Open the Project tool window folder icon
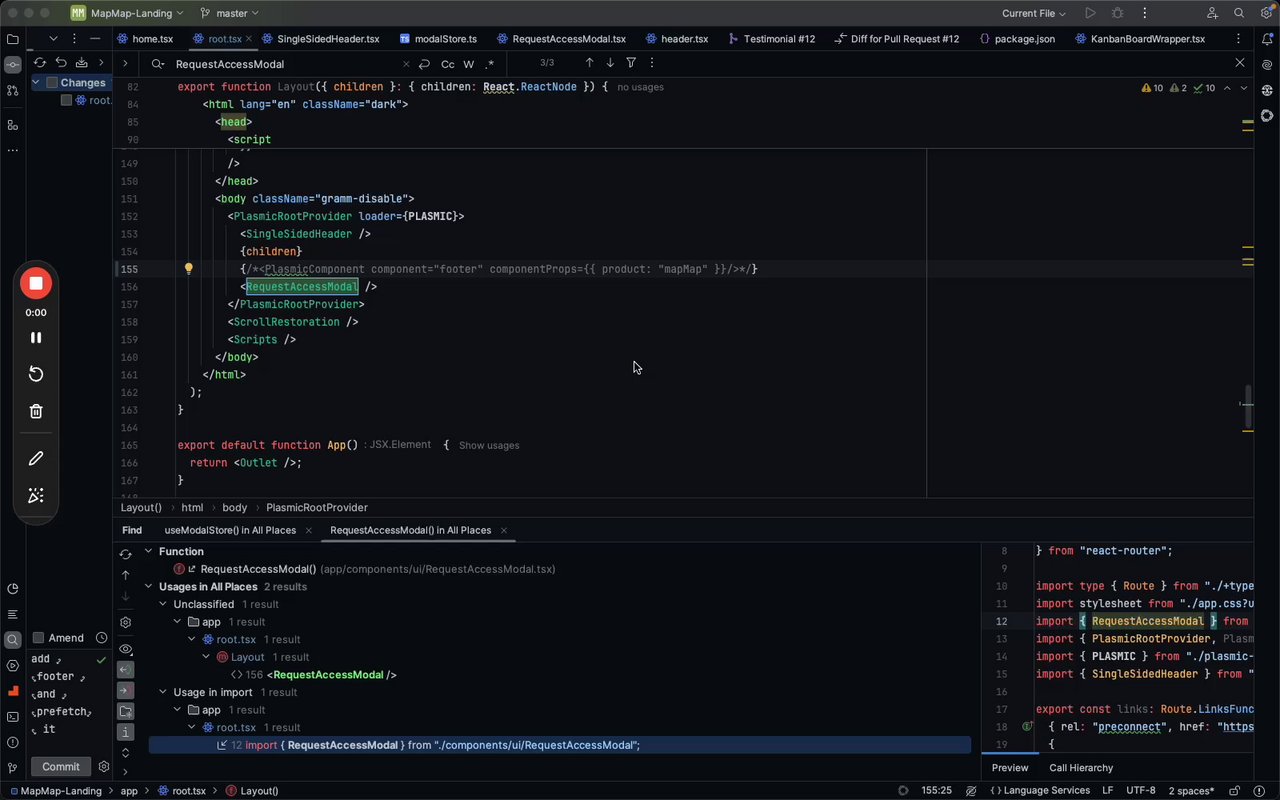1280x800 pixels. [13, 39]
